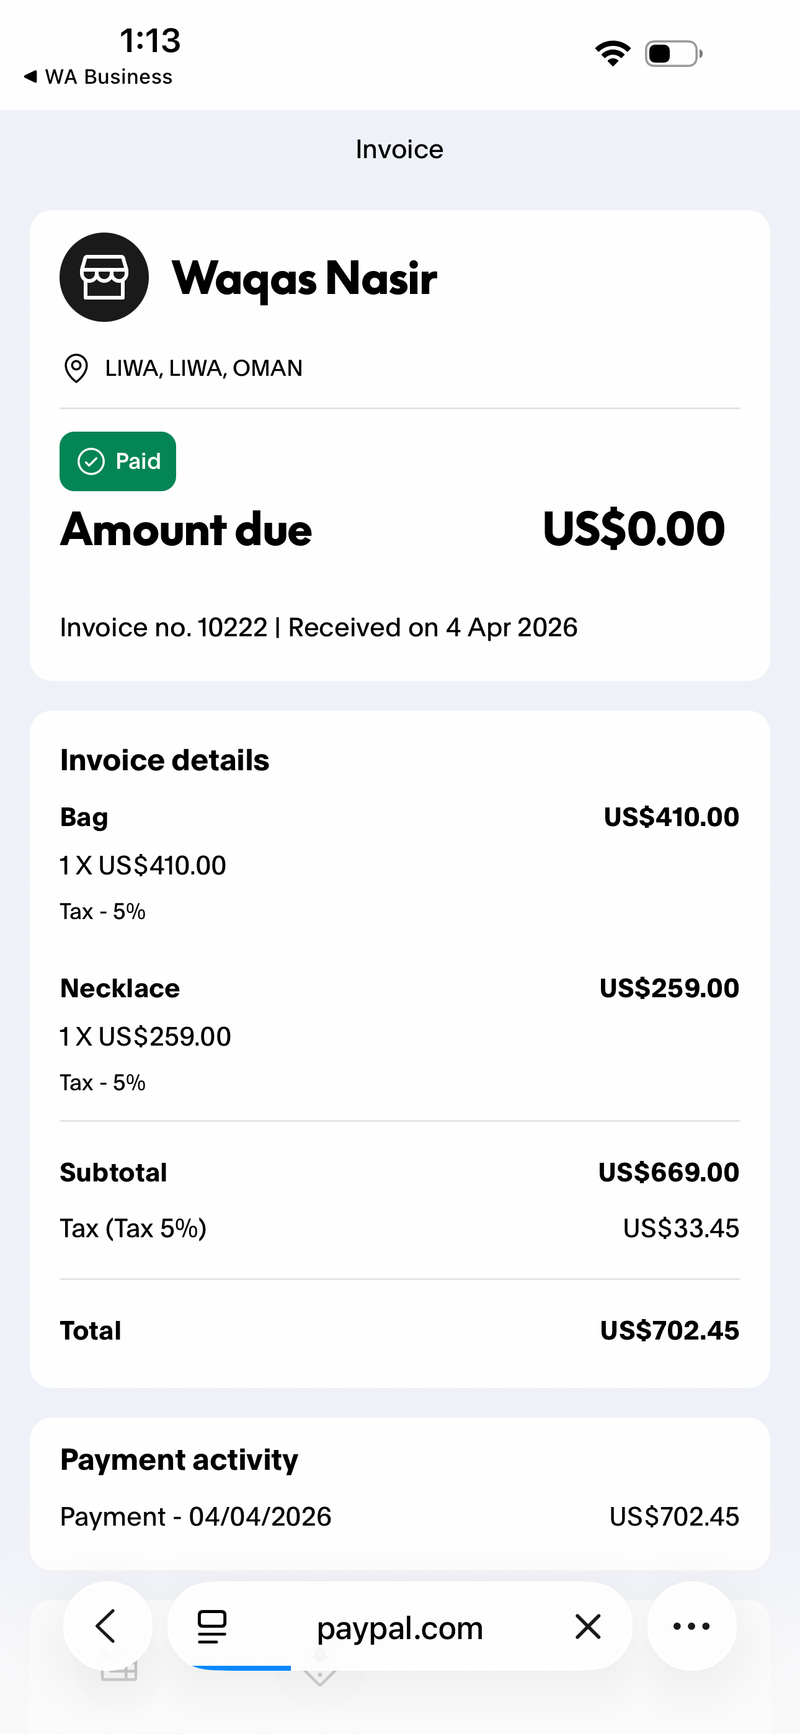Tap the Necklace line item
Viewport: 800px width, 1734px height.
pyautogui.click(x=400, y=1035)
